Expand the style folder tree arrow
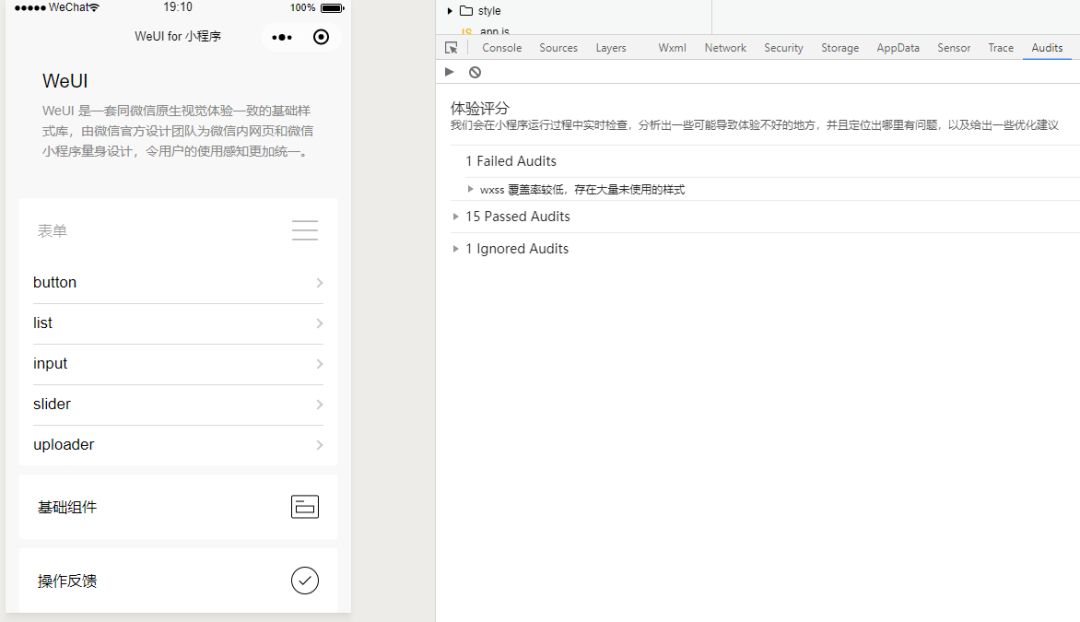The image size is (1080, 622). point(450,10)
